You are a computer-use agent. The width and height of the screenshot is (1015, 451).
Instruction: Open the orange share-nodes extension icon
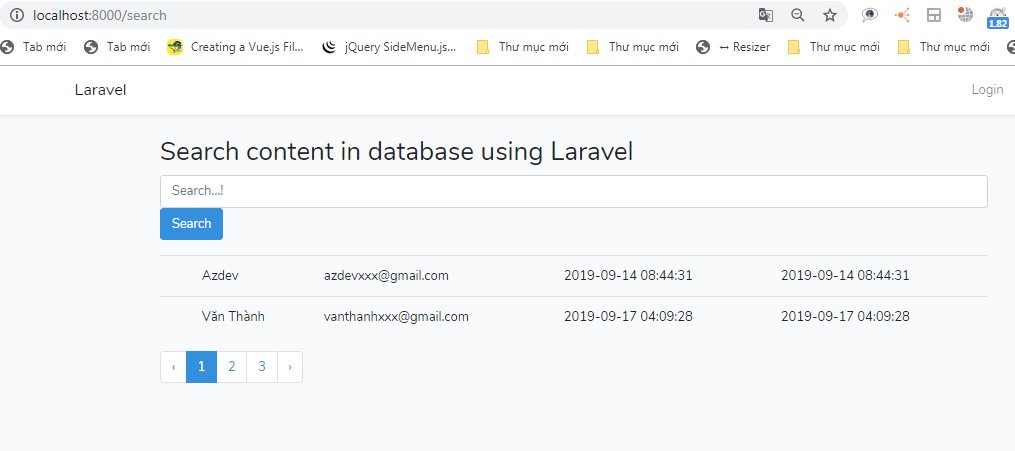pos(902,15)
